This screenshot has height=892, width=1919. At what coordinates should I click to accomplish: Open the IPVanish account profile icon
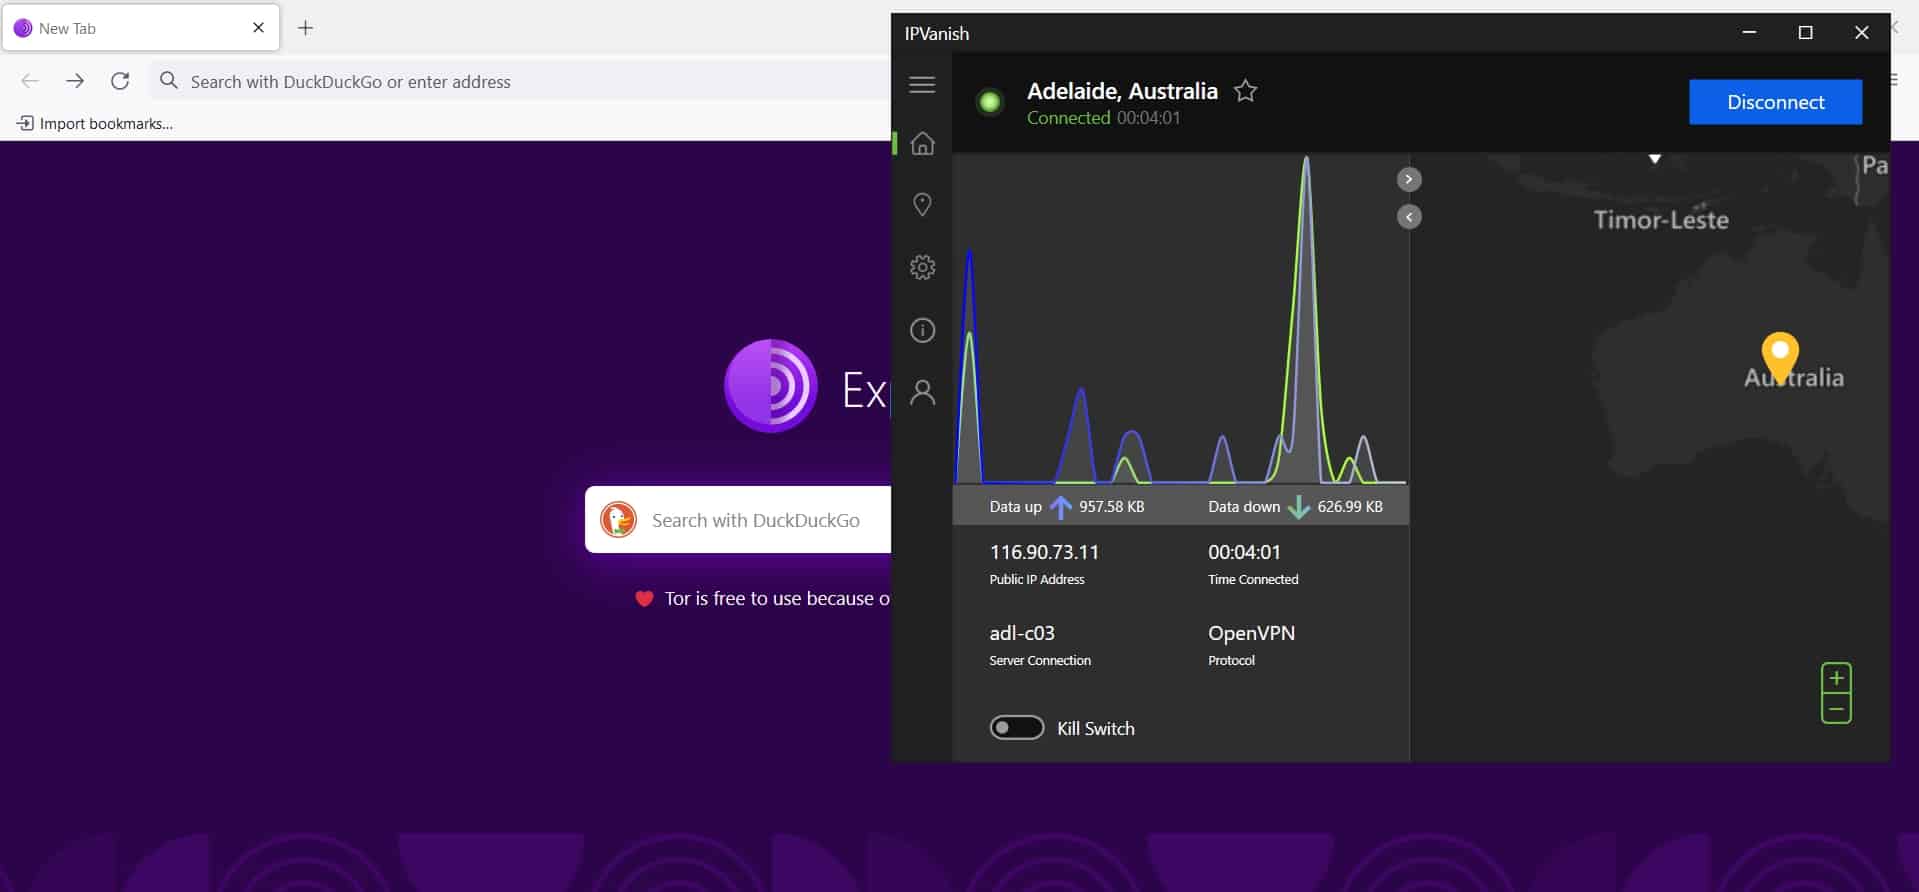pos(922,392)
